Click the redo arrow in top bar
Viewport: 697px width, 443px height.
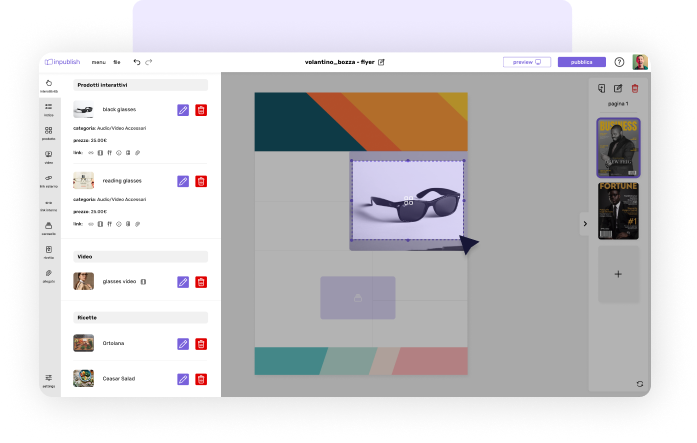[x=149, y=62]
